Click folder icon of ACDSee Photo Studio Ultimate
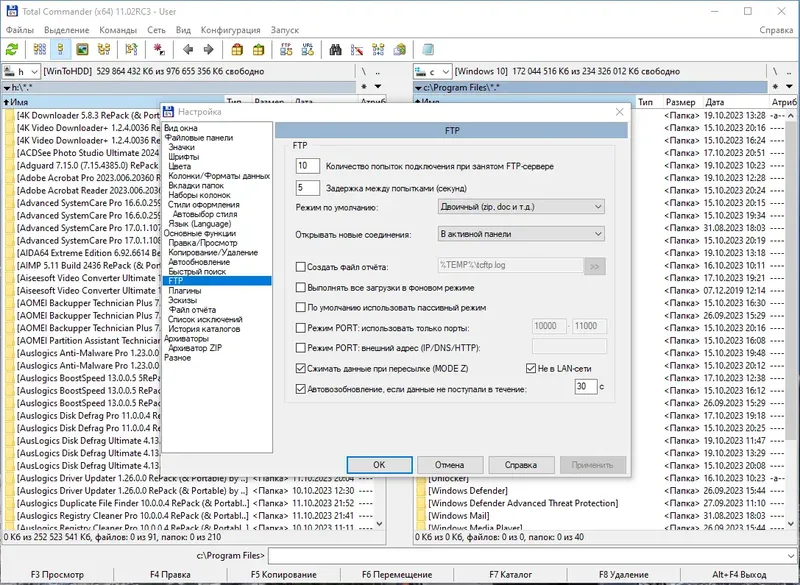 pos(10,153)
